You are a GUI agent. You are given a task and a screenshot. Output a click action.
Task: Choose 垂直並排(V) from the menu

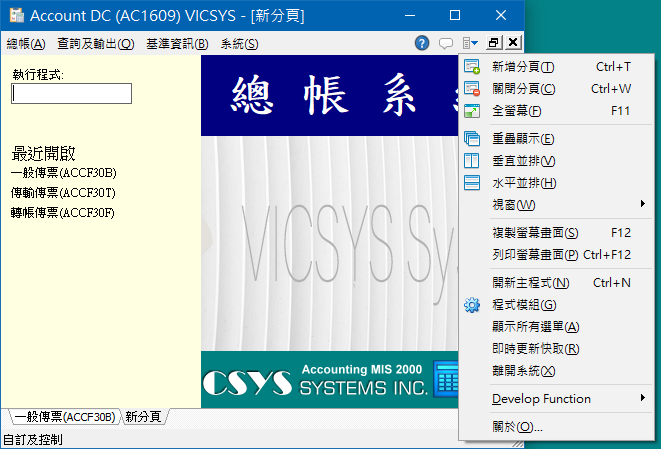coord(556,161)
